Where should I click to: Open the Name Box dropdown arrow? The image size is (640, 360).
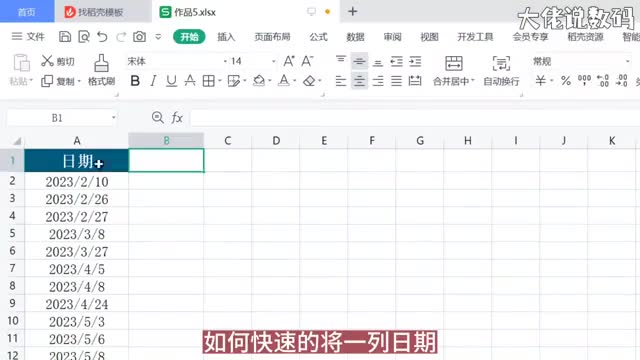click(x=113, y=118)
